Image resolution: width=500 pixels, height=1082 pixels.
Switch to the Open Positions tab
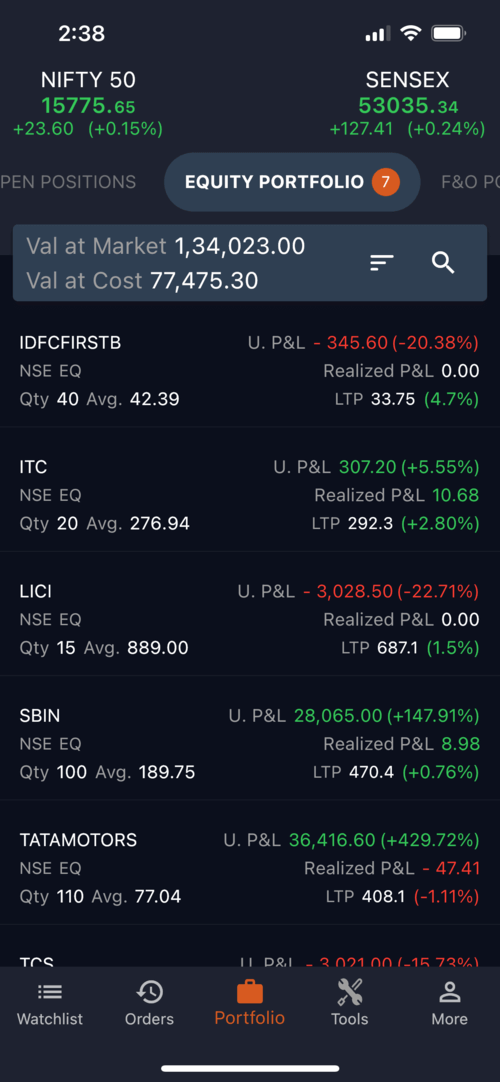tap(68, 182)
